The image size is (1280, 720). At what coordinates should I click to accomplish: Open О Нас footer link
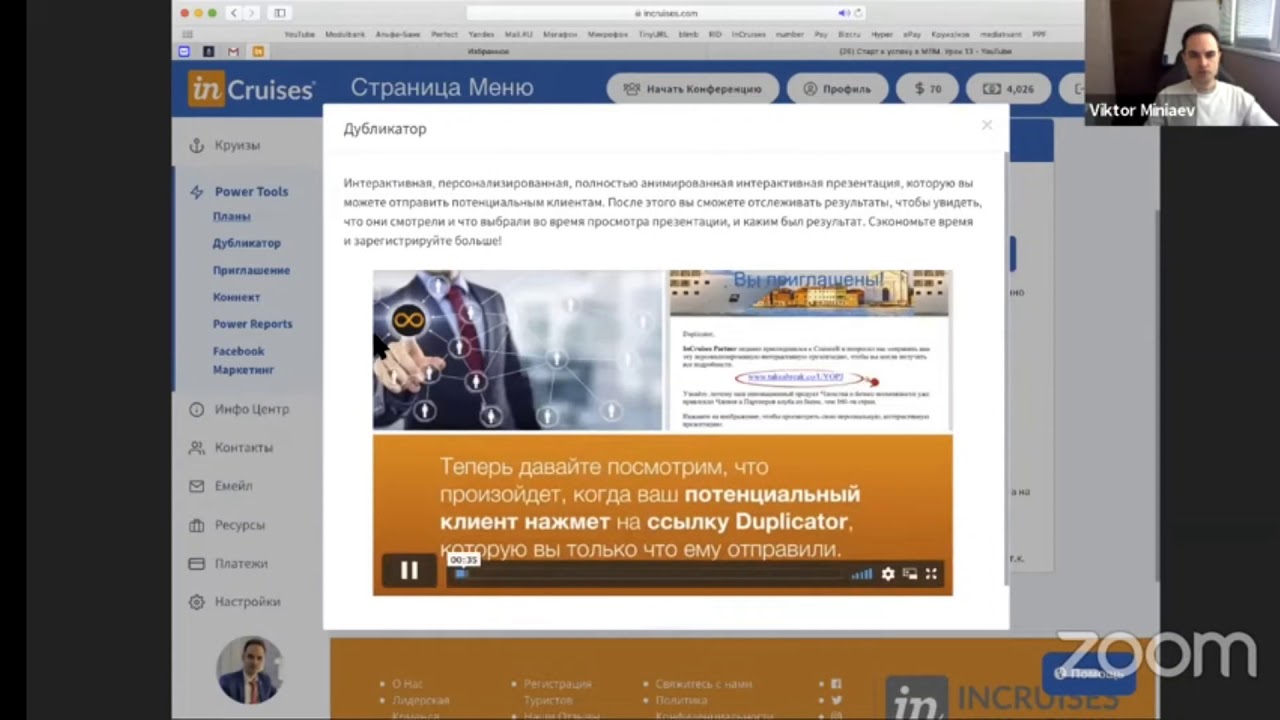(407, 684)
